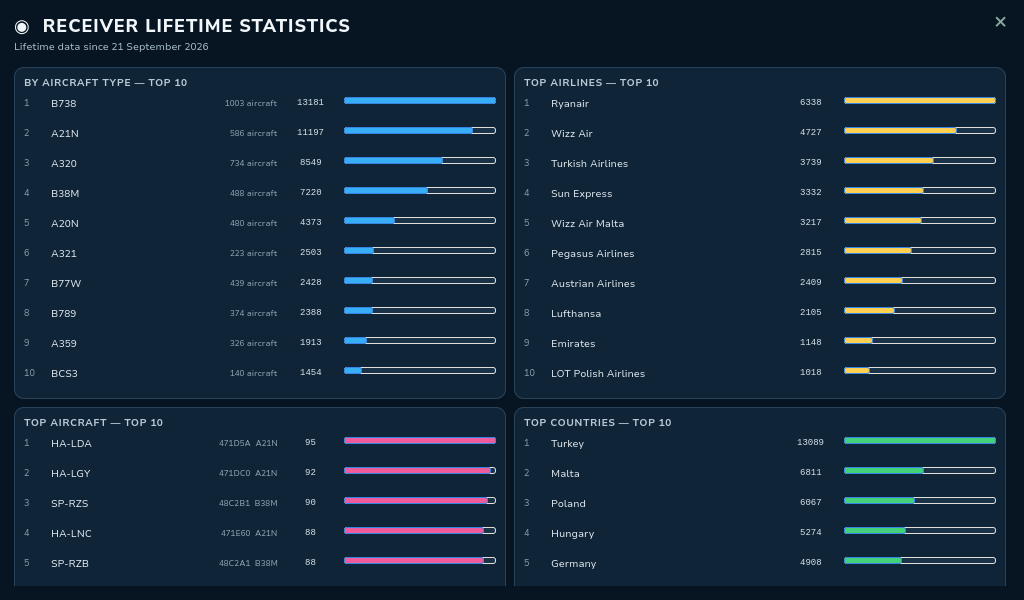Select A21N in the aircraft type list
The image size is (1024, 600).
click(x=65, y=133)
